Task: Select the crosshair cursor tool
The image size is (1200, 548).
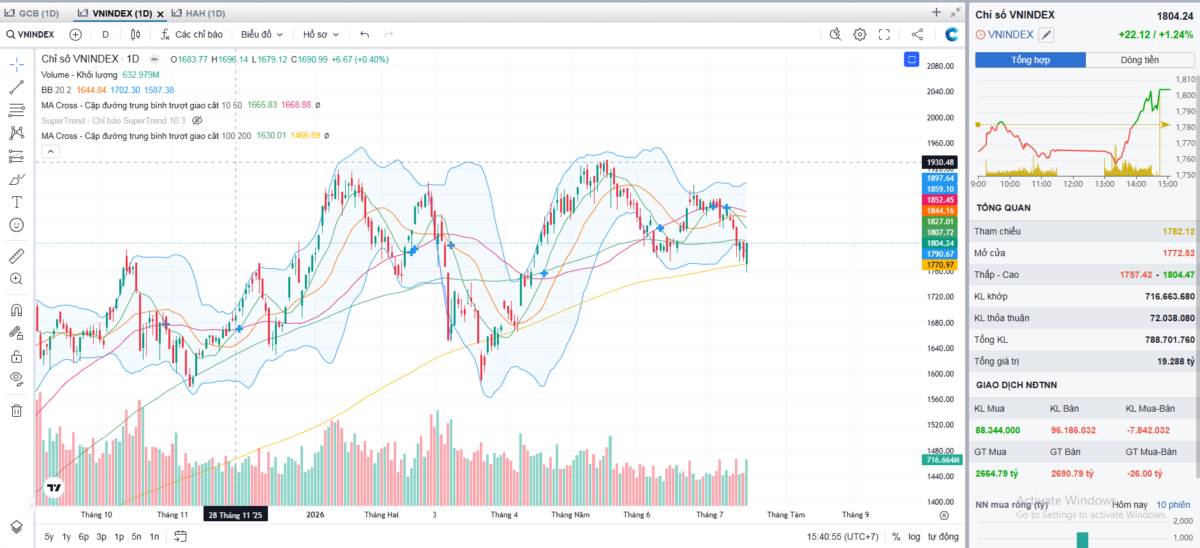Action: coord(16,64)
